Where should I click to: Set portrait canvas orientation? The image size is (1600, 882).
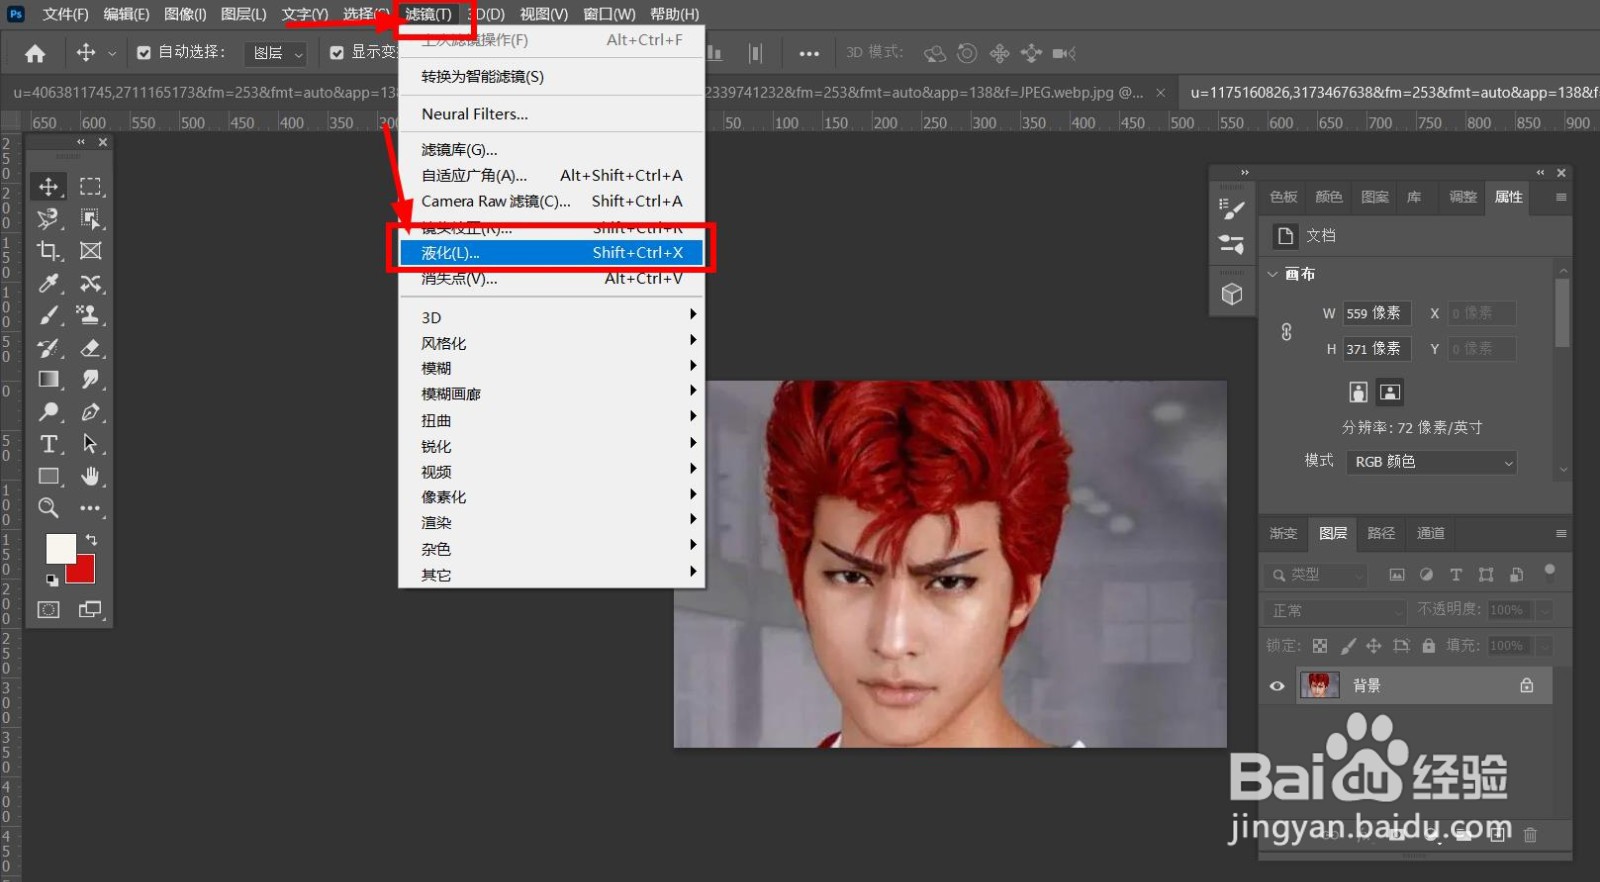point(1358,392)
